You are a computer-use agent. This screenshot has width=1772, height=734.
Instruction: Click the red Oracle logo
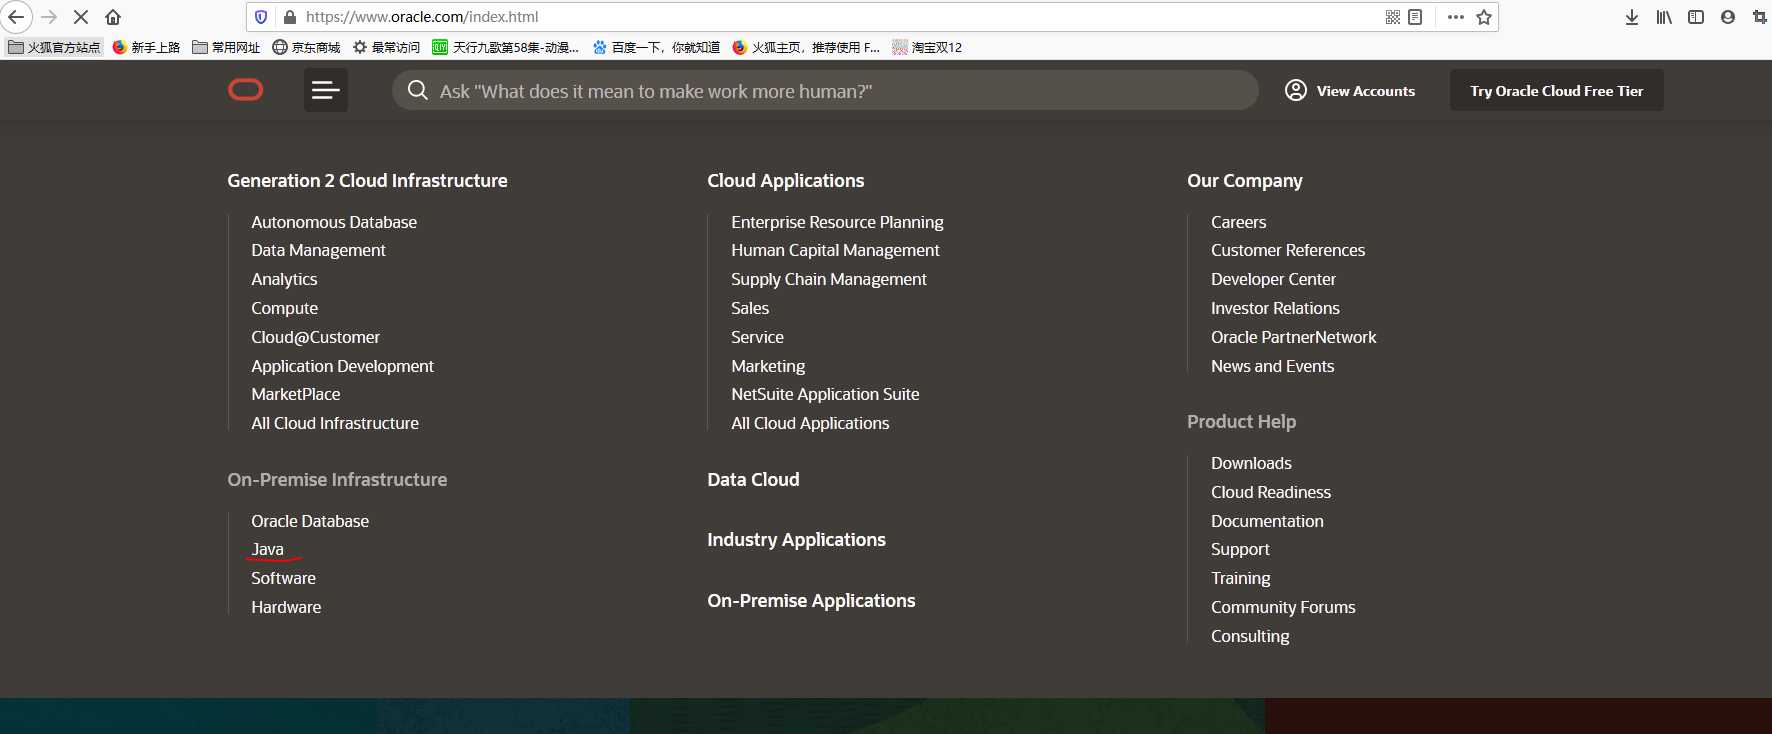(x=246, y=90)
